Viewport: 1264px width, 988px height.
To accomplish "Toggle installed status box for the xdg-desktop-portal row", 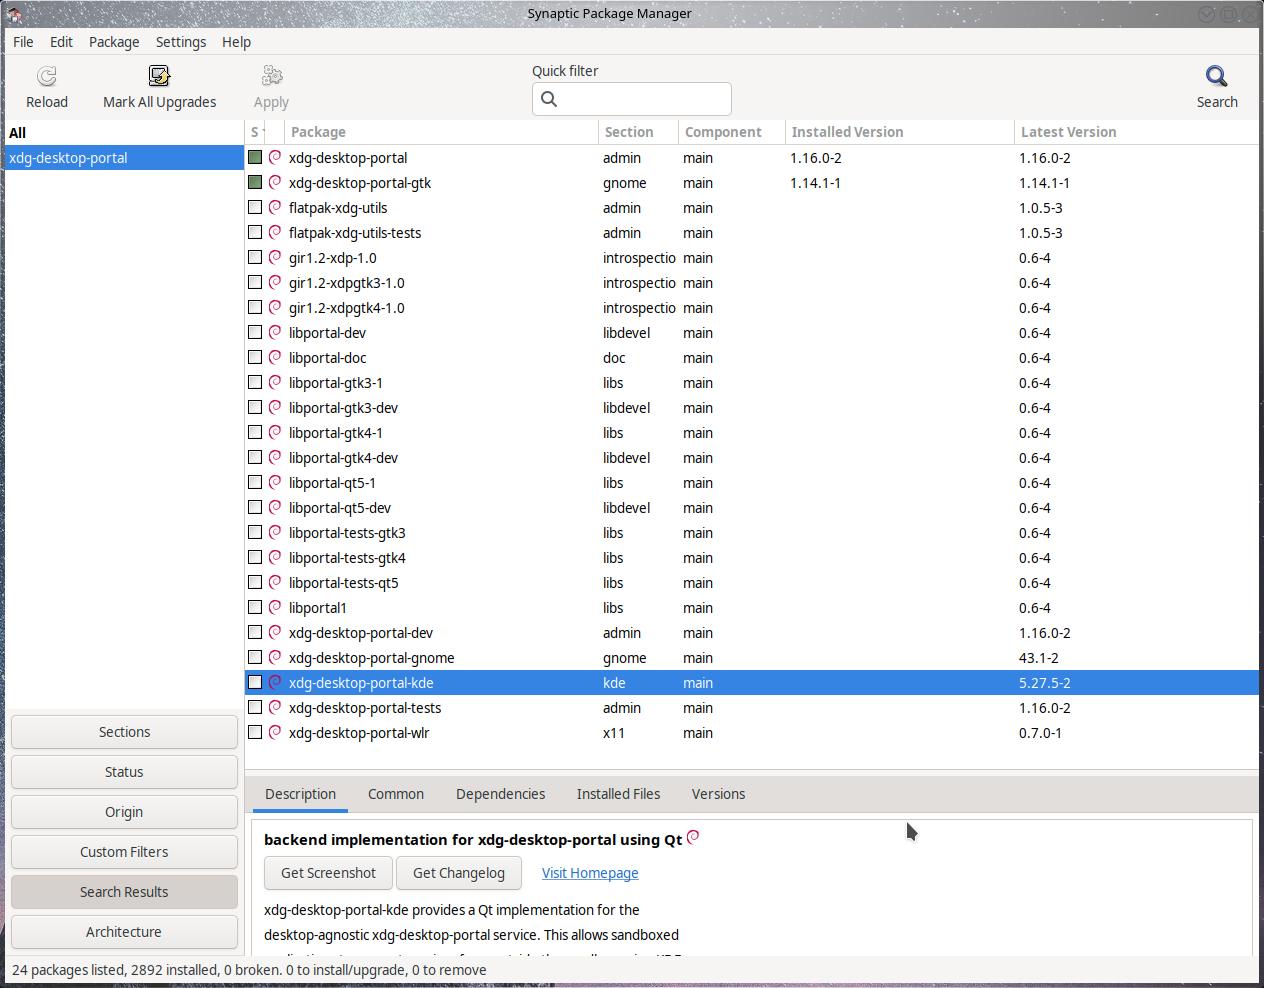I will pyautogui.click(x=255, y=158).
